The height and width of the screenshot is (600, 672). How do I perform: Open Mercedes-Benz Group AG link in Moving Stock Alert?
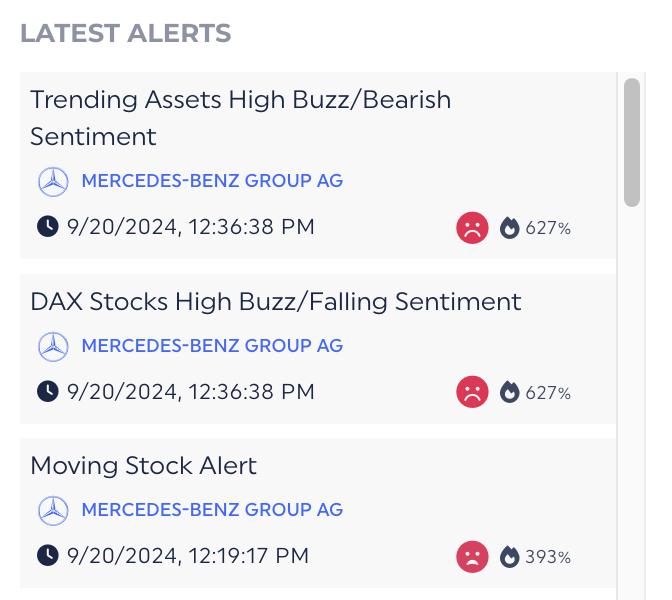coord(212,510)
